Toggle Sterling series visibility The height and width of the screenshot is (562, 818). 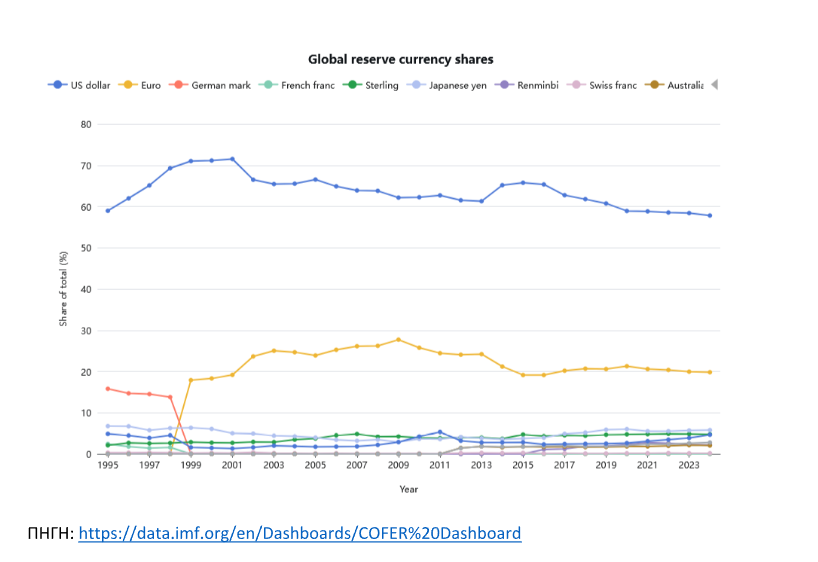[x=371, y=85]
